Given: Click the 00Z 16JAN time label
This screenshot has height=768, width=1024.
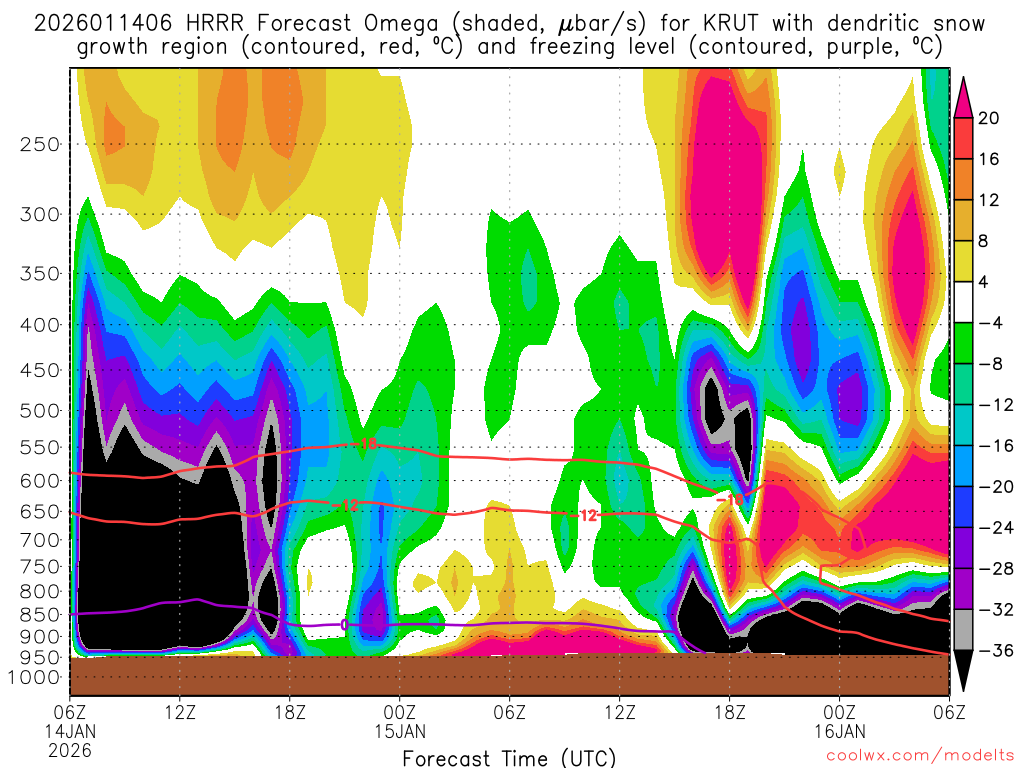Looking at the screenshot, I should (839, 722).
